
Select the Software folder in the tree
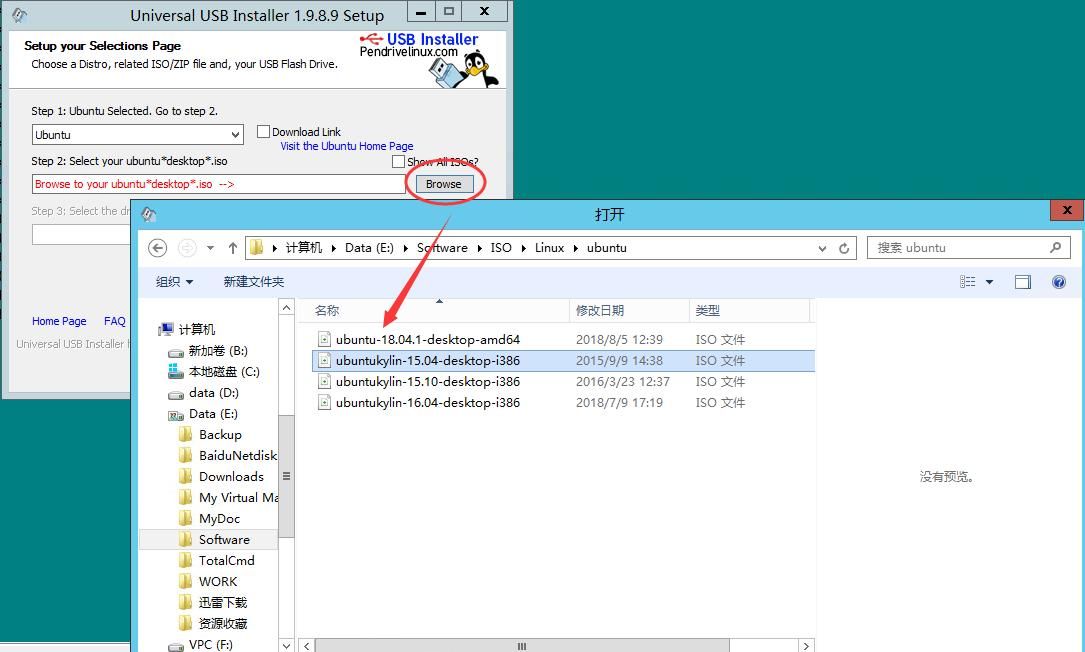tap(224, 540)
